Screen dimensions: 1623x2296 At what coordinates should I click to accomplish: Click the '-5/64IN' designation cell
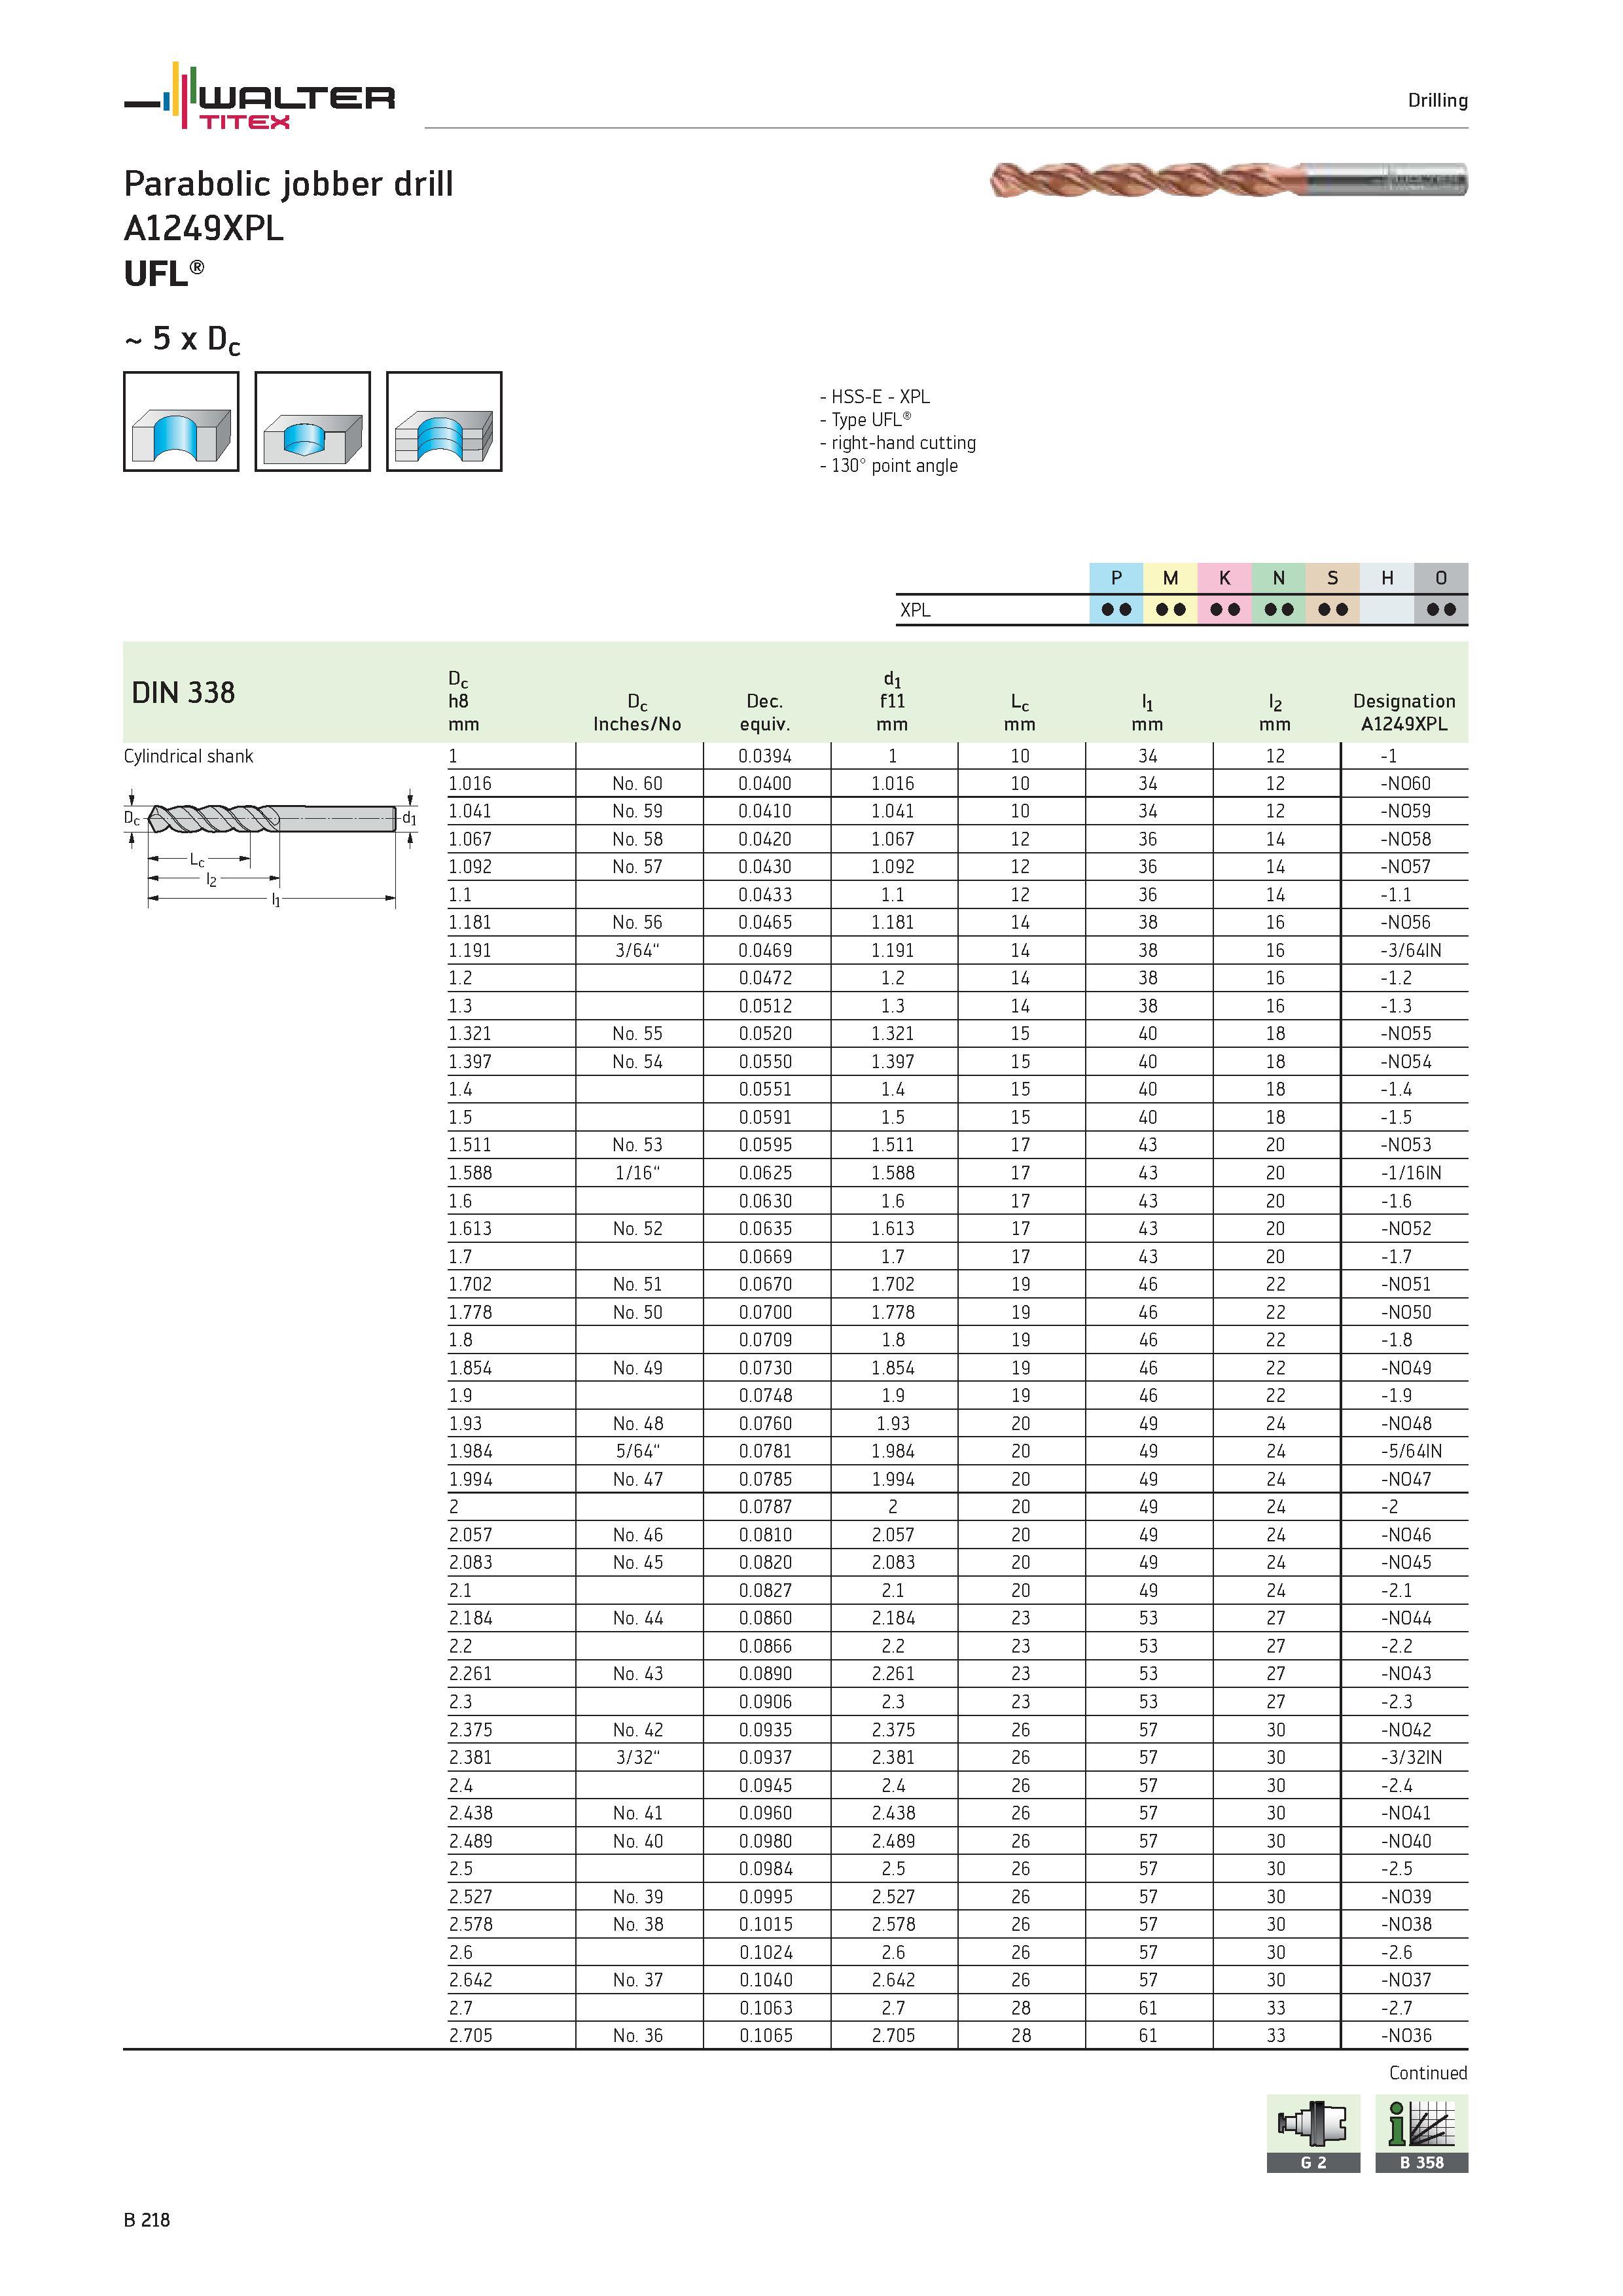click(x=1410, y=1451)
